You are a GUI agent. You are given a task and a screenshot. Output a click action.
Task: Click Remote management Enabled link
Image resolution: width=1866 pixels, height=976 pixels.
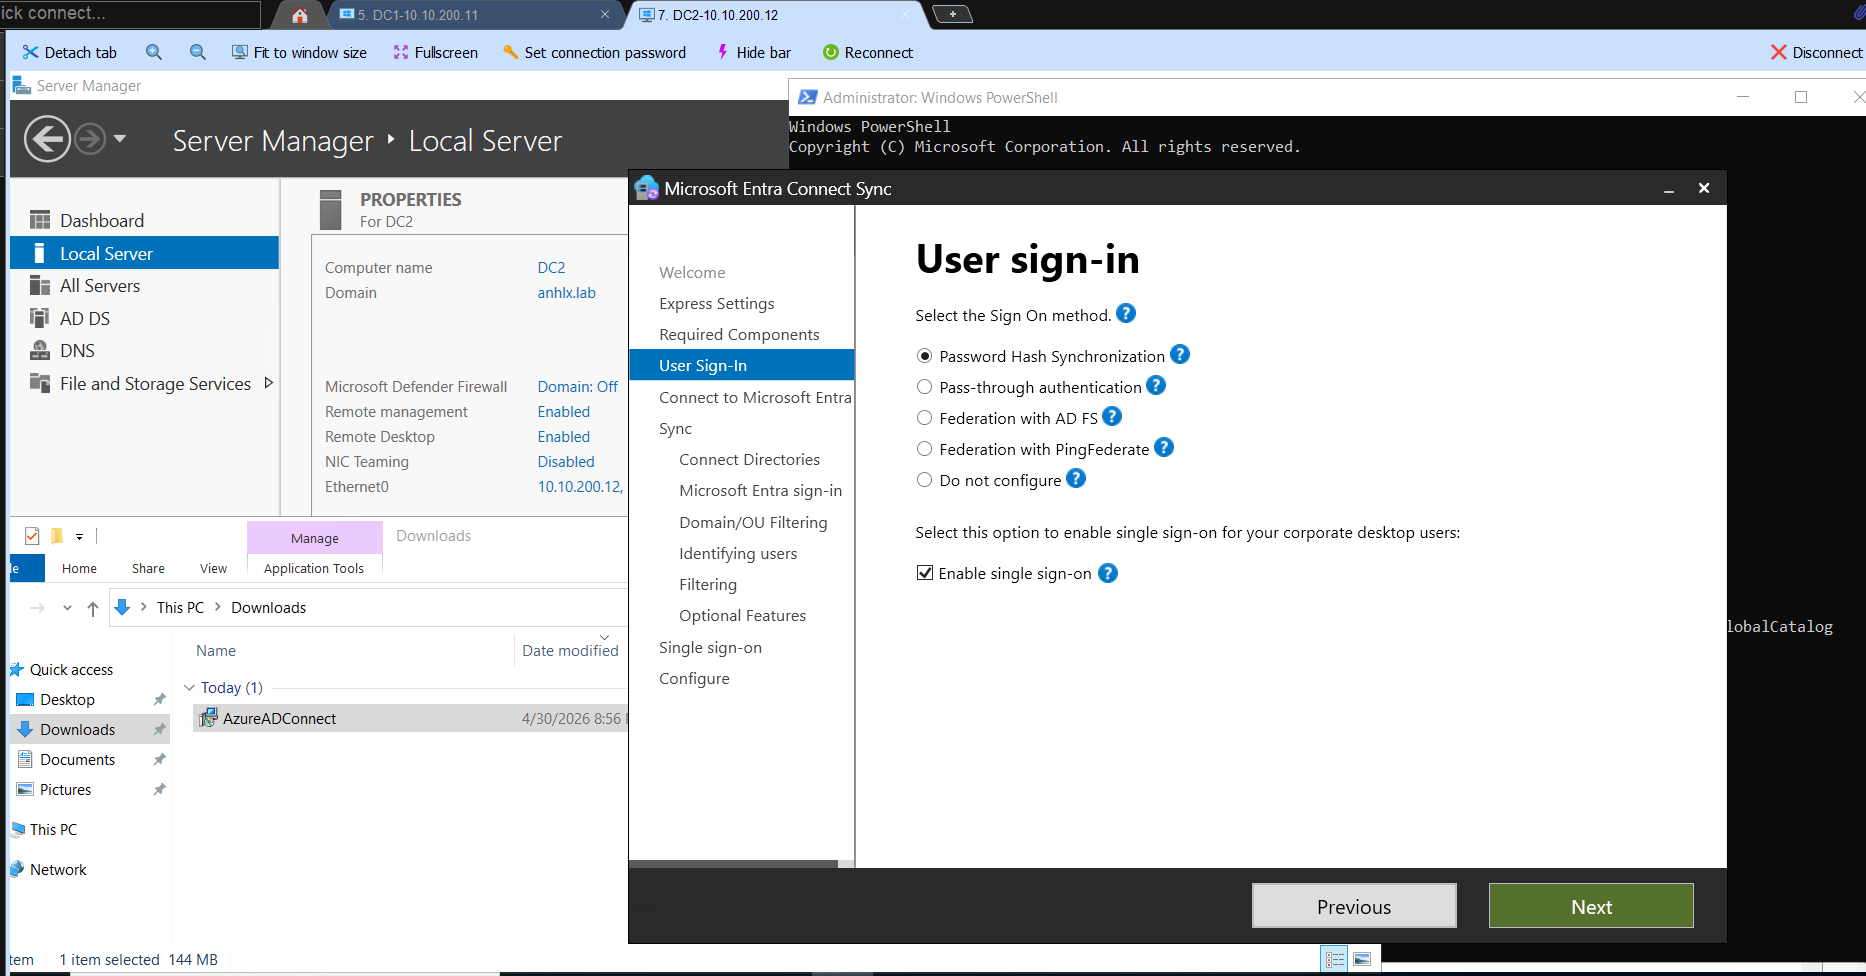563,412
